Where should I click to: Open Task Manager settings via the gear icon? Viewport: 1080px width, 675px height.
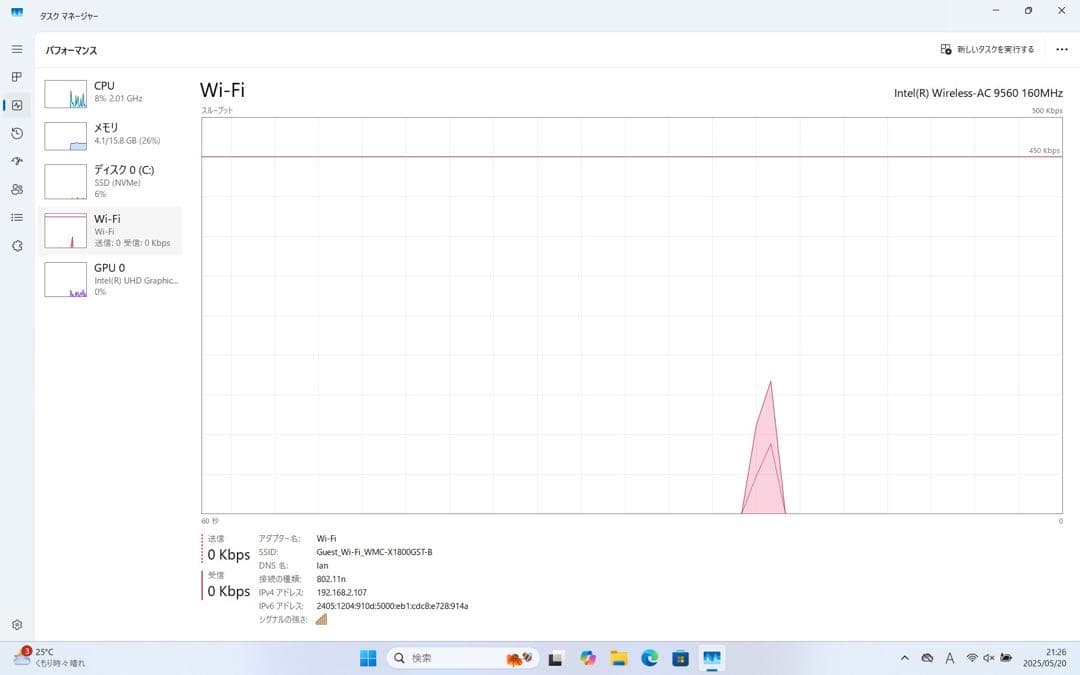click(x=16, y=624)
